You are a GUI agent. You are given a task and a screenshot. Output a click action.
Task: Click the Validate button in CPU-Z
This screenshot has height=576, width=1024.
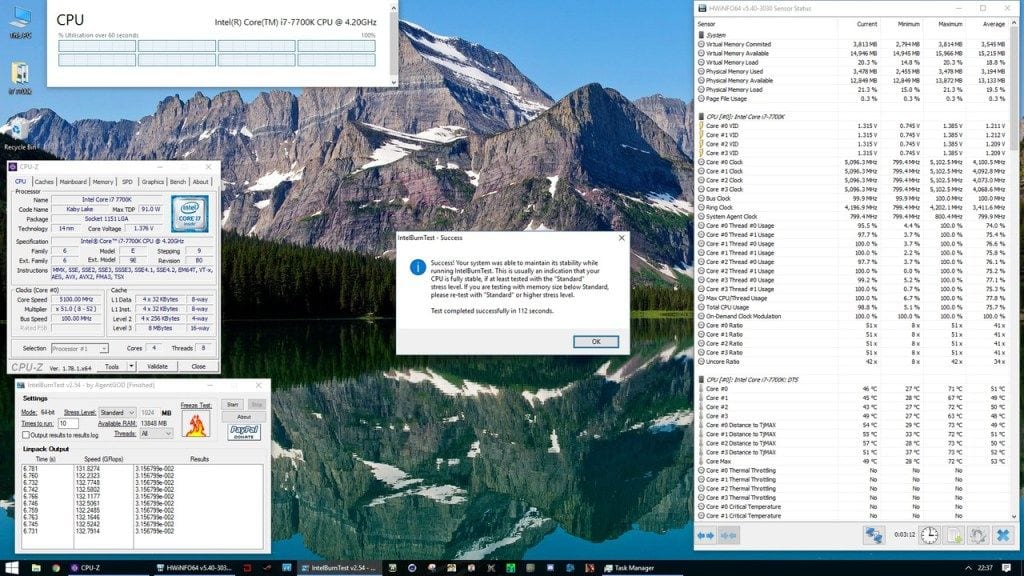tap(157, 366)
